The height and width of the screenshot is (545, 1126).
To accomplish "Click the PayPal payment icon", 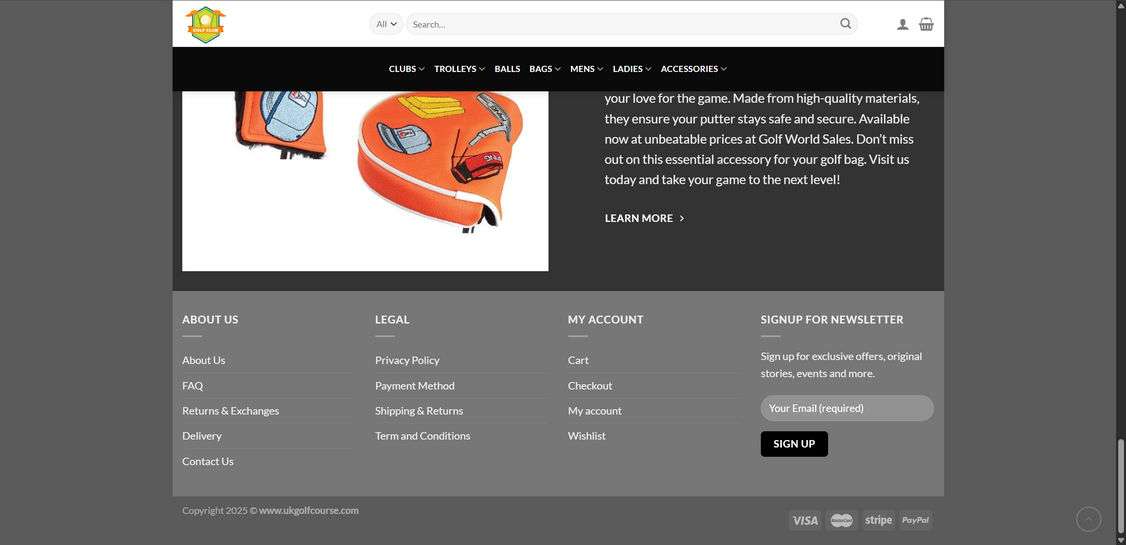I will (916, 521).
